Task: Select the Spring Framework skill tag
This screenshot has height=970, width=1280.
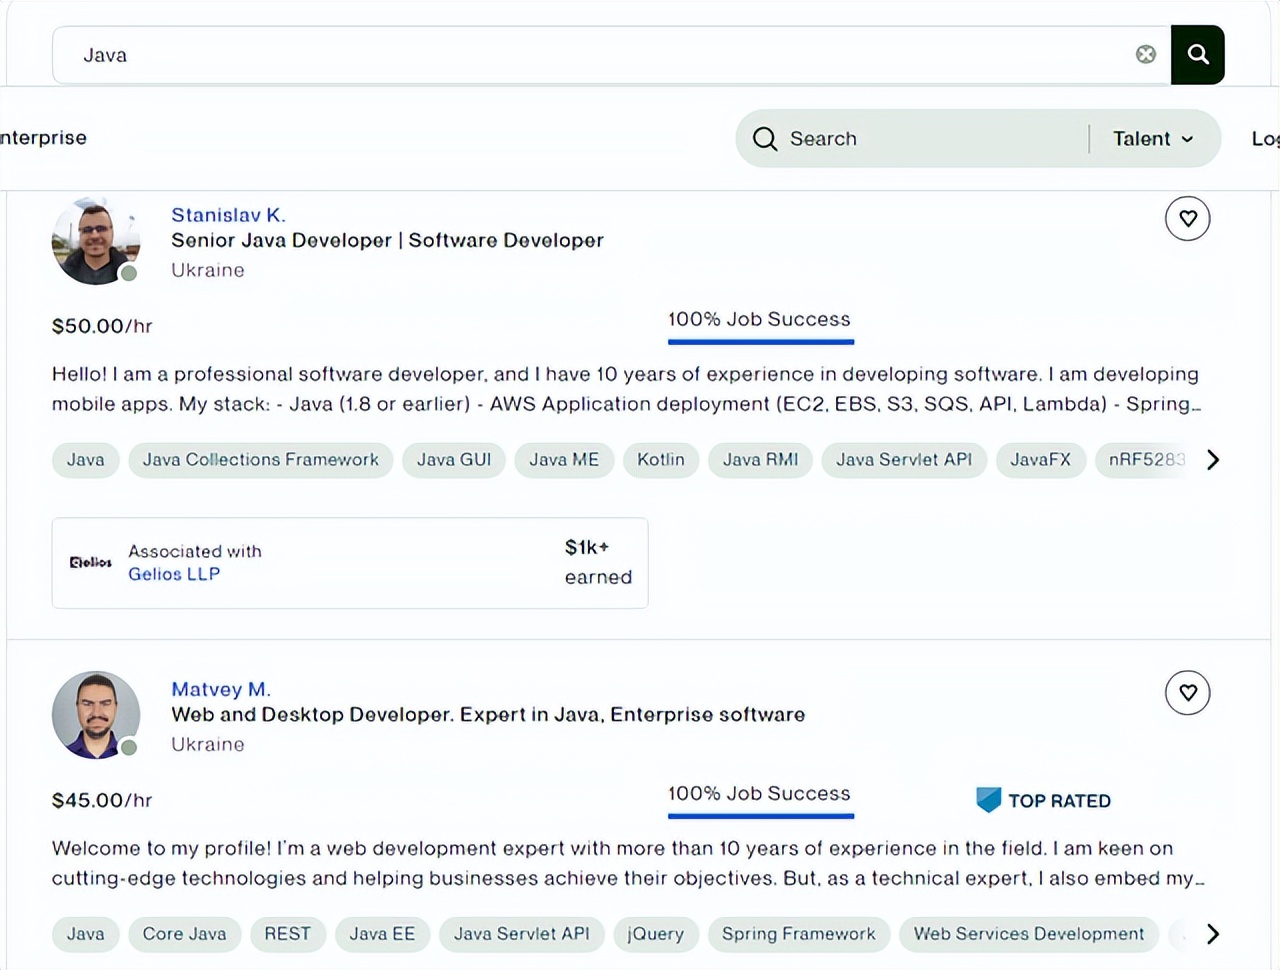Action: tap(798, 934)
